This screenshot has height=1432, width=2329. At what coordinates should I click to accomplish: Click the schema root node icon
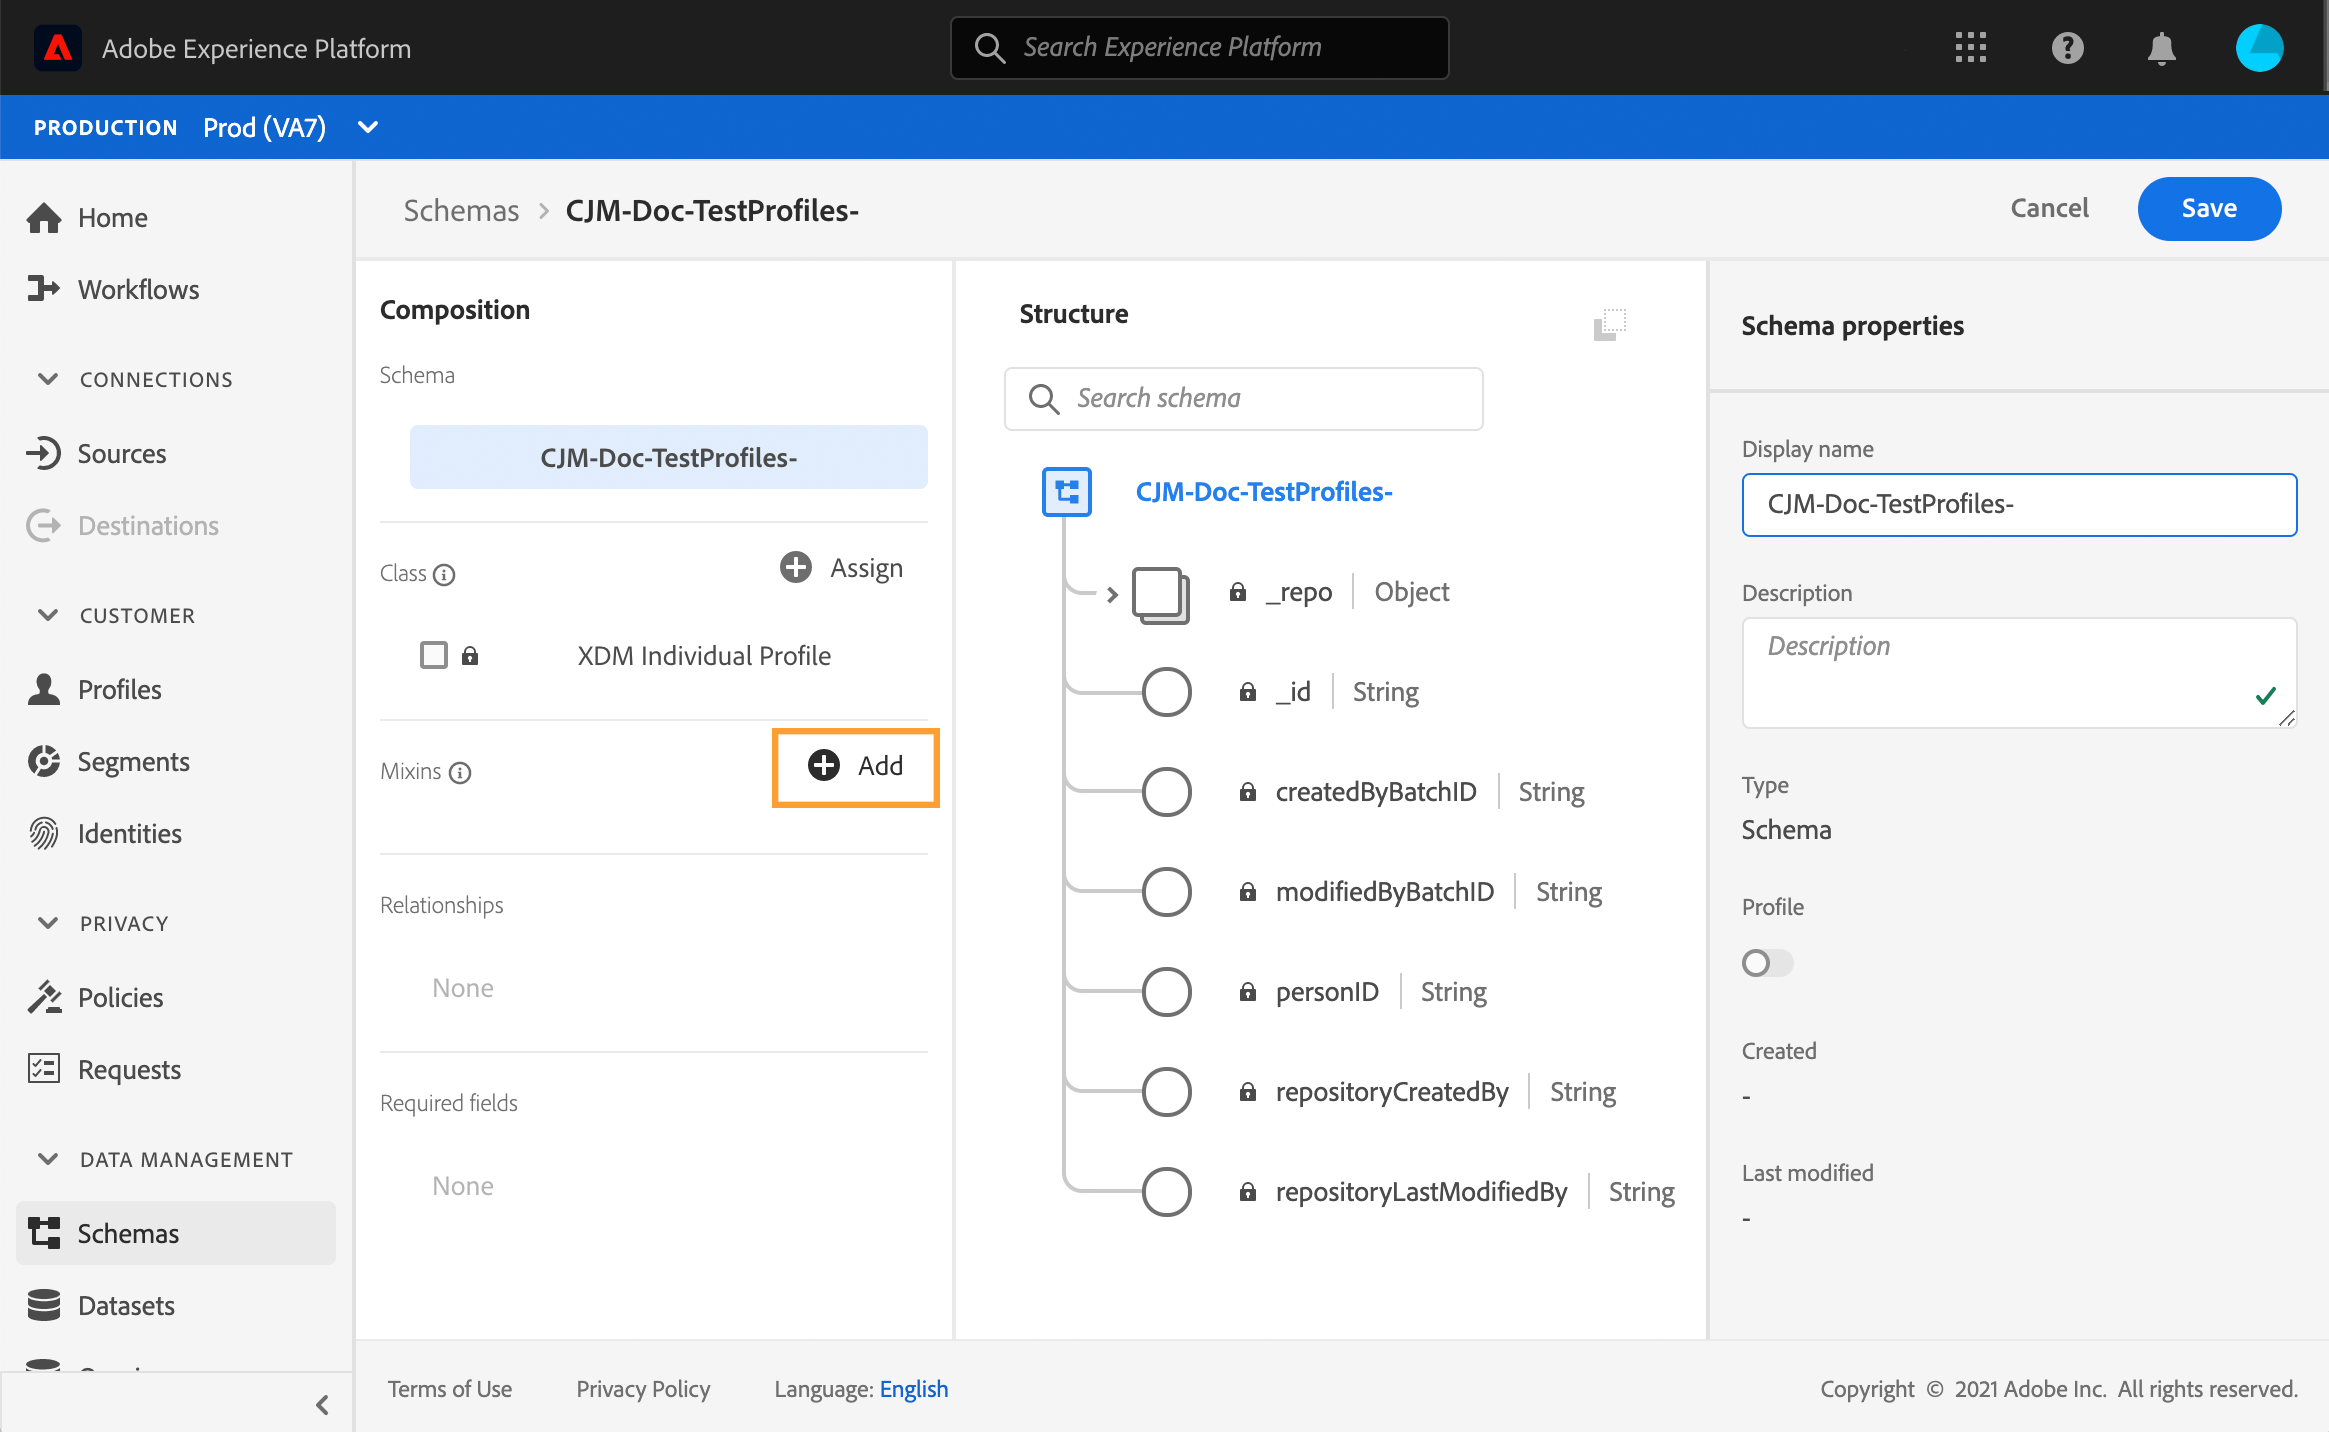tap(1066, 492)
